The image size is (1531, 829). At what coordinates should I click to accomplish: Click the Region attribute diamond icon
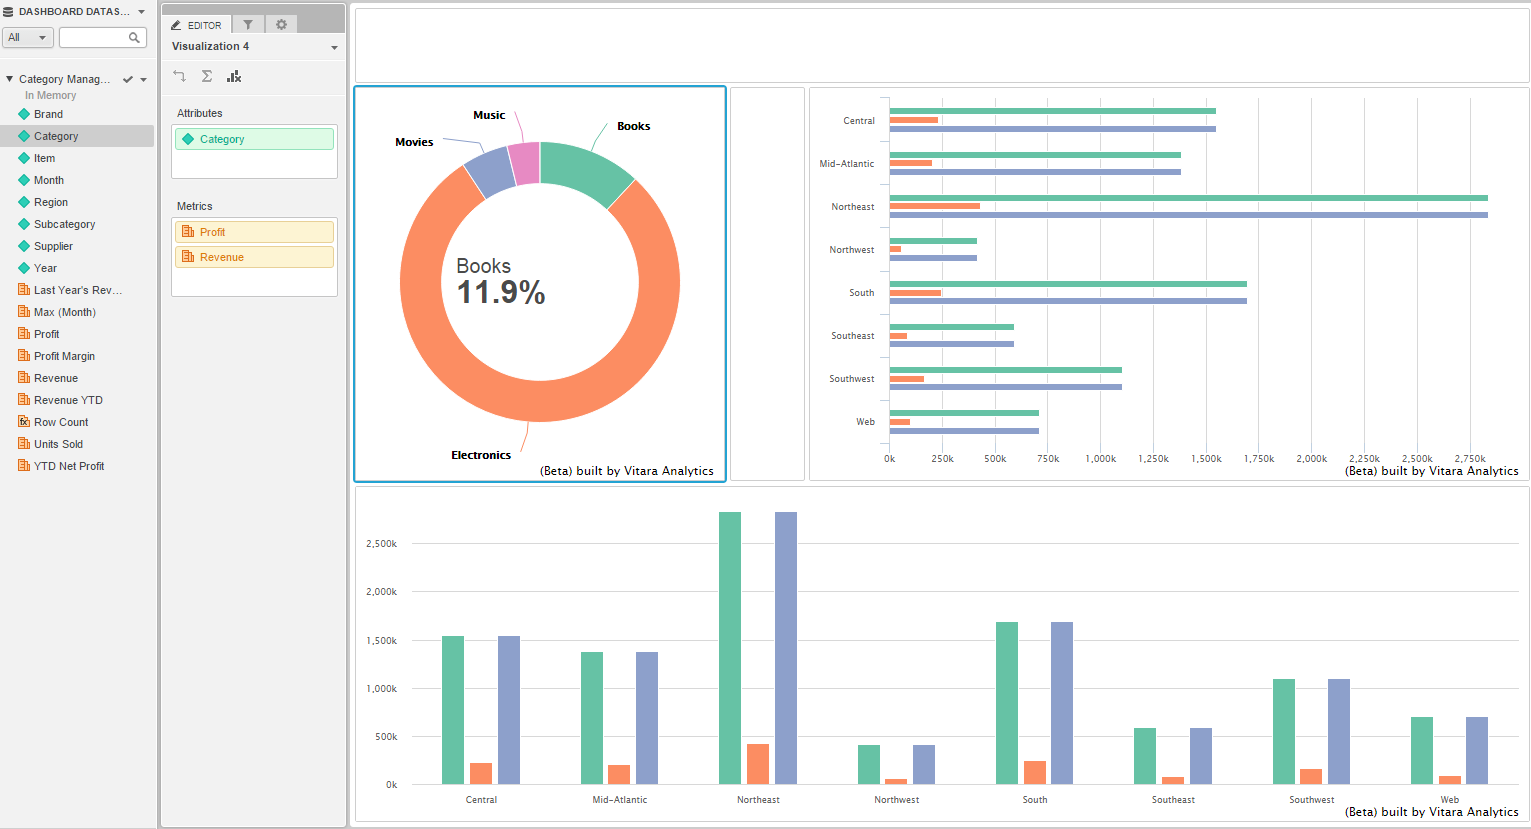pos(24,202)
